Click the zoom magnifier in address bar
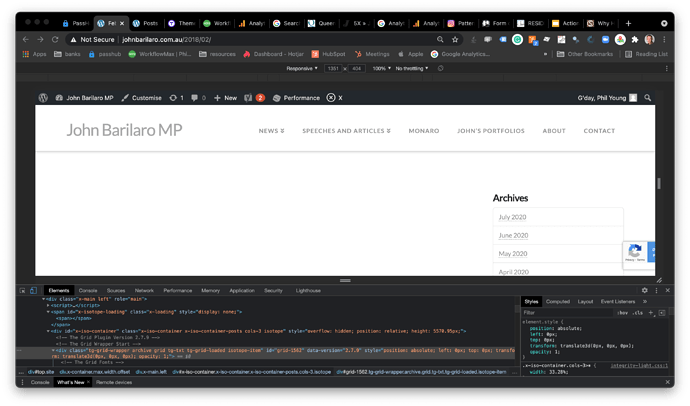The width and height of the screenshot is (690, 406). [440, 40]
